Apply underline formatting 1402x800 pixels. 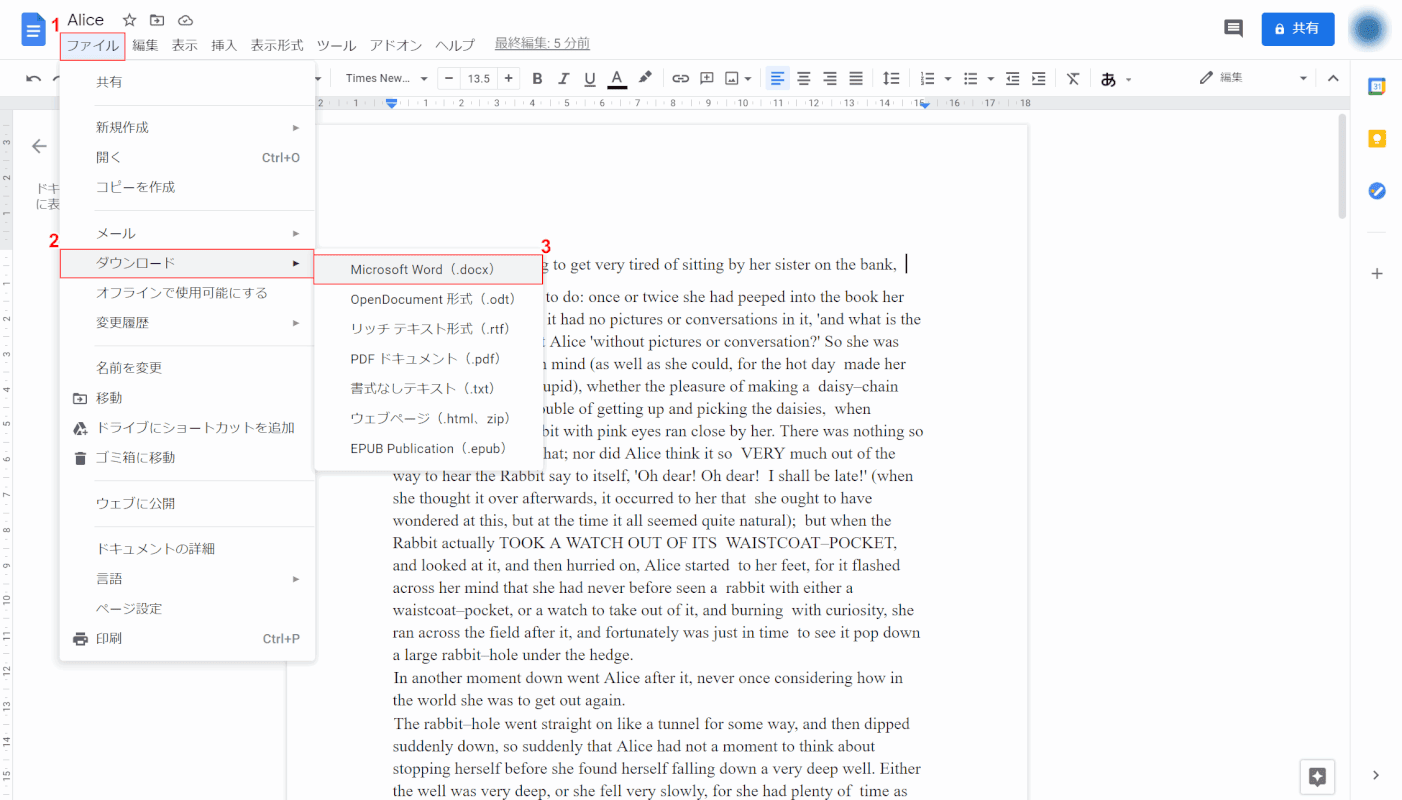tap(590, 78)
